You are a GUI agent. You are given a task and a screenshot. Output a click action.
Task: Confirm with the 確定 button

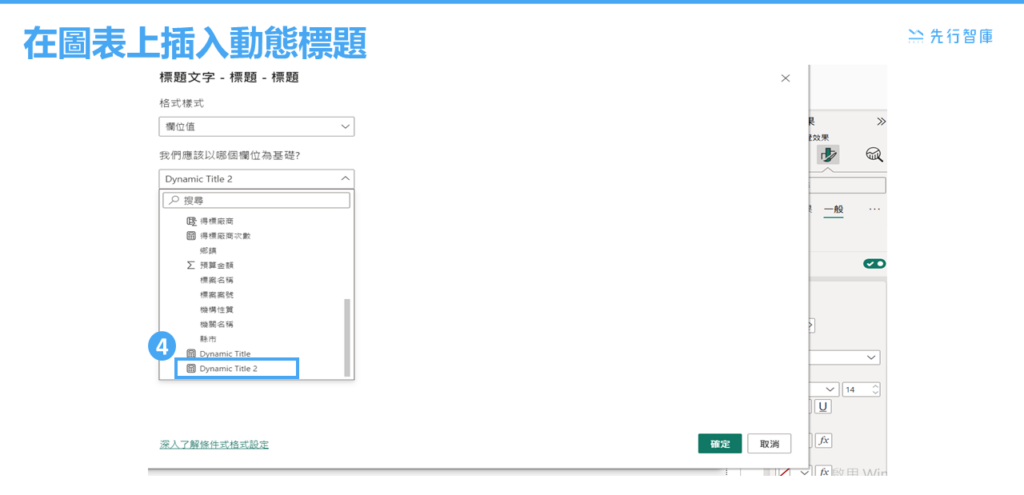720,443
